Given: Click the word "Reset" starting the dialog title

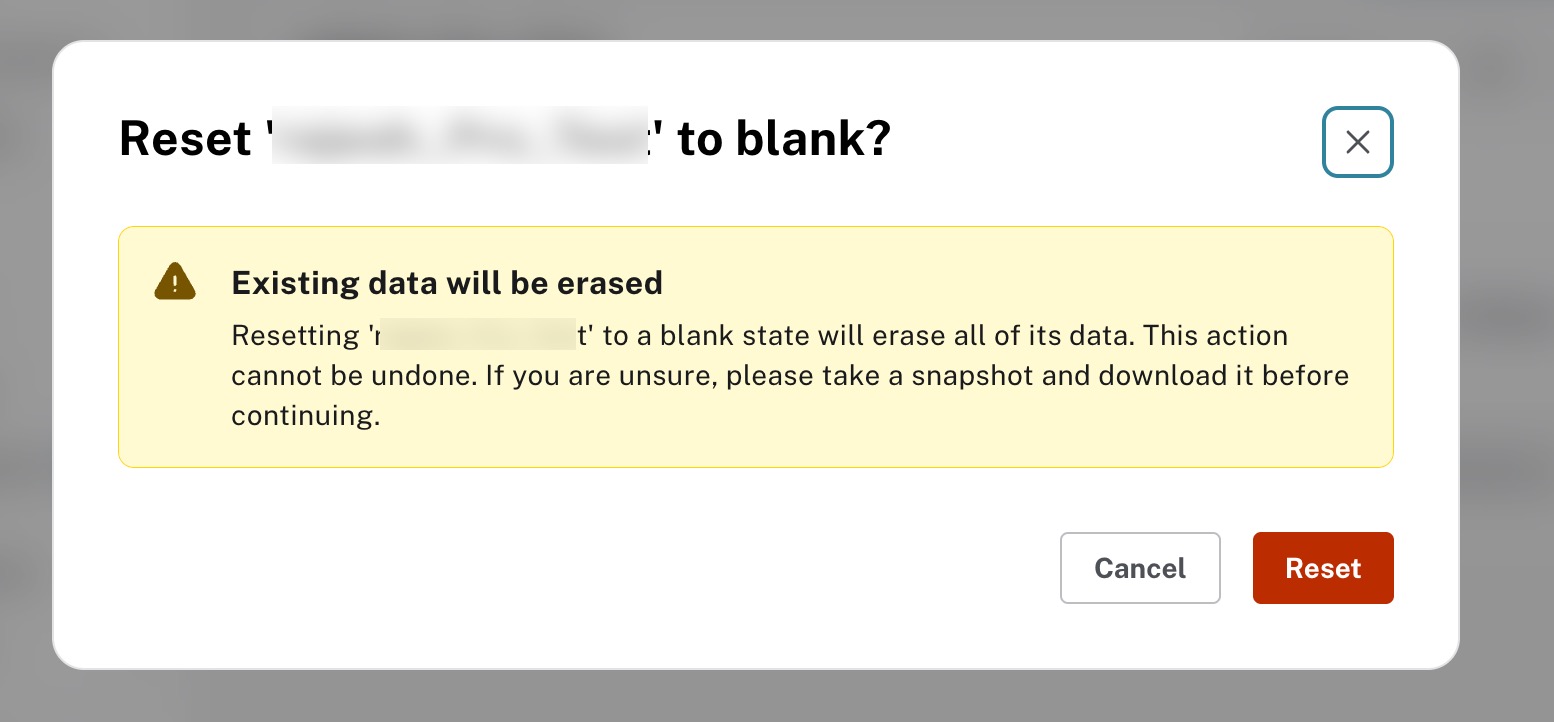Looking at the screenshot, I should click(x=185, y=139).
